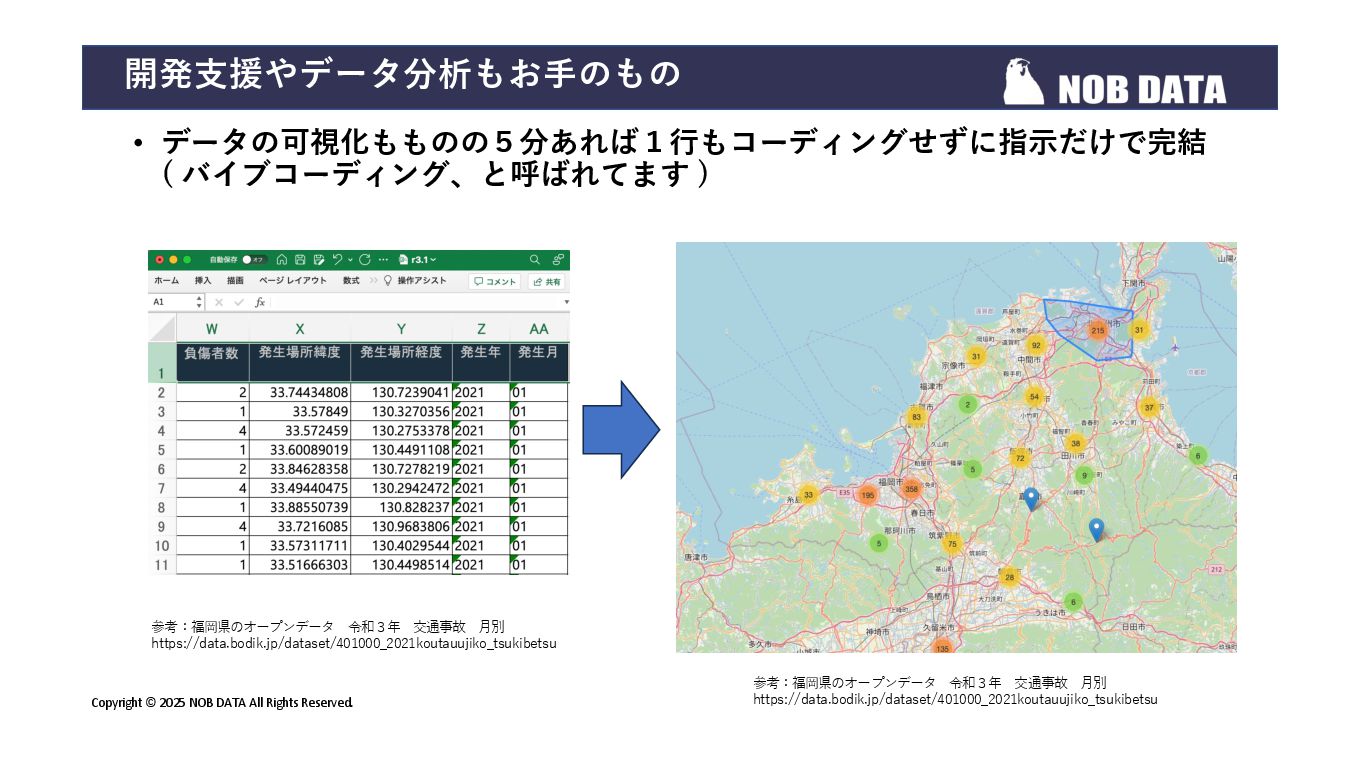Open the ページ レイアウト ribbon tab
The image size is (1361, 765).
pyautogui.click(x=293, y=281)
